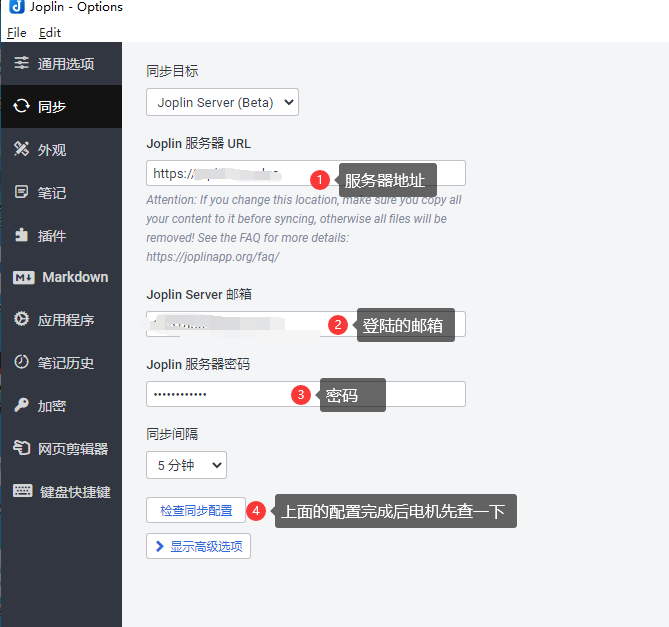Select the Appearance tools icon
The height and width of the screenshot is (627, 669).
click(21, 149)
